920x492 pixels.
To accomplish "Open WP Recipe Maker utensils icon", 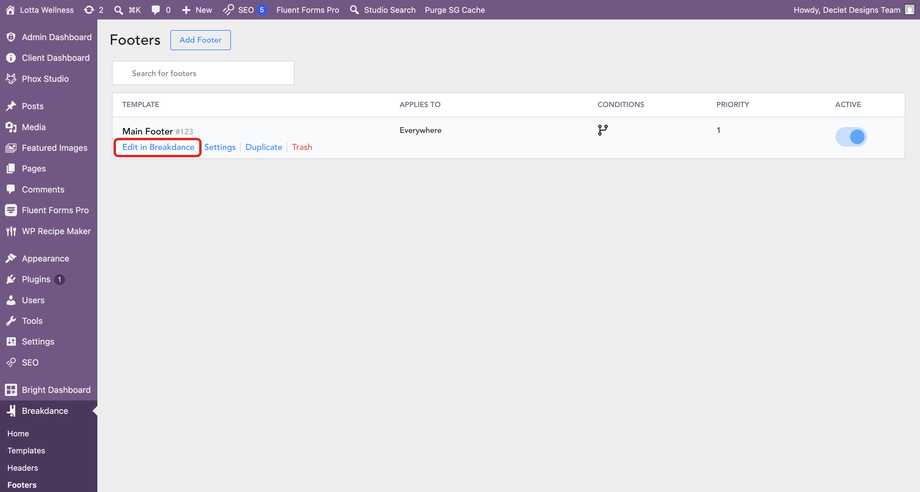I will 11,231.
